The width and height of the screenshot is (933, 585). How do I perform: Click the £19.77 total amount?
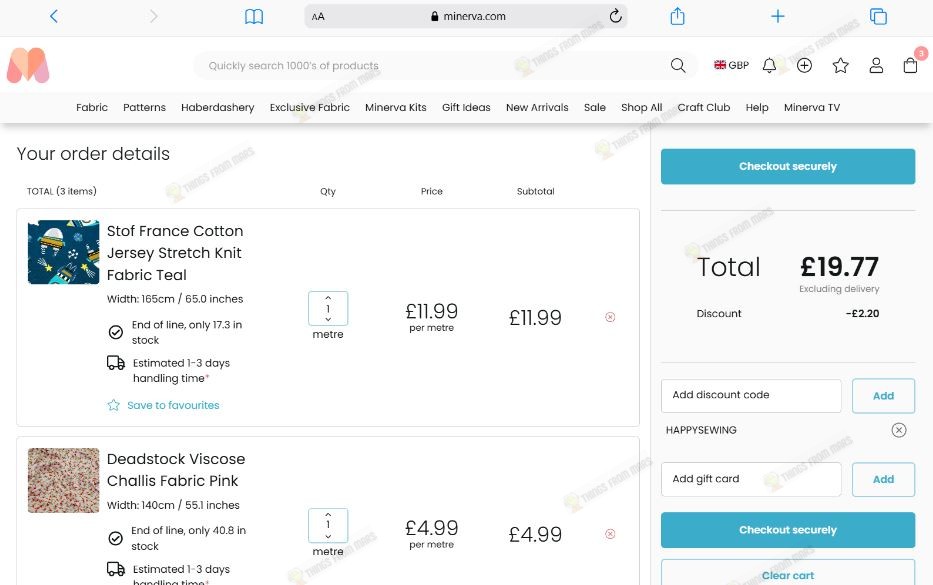pyautogui.click(x=839, y=267)
